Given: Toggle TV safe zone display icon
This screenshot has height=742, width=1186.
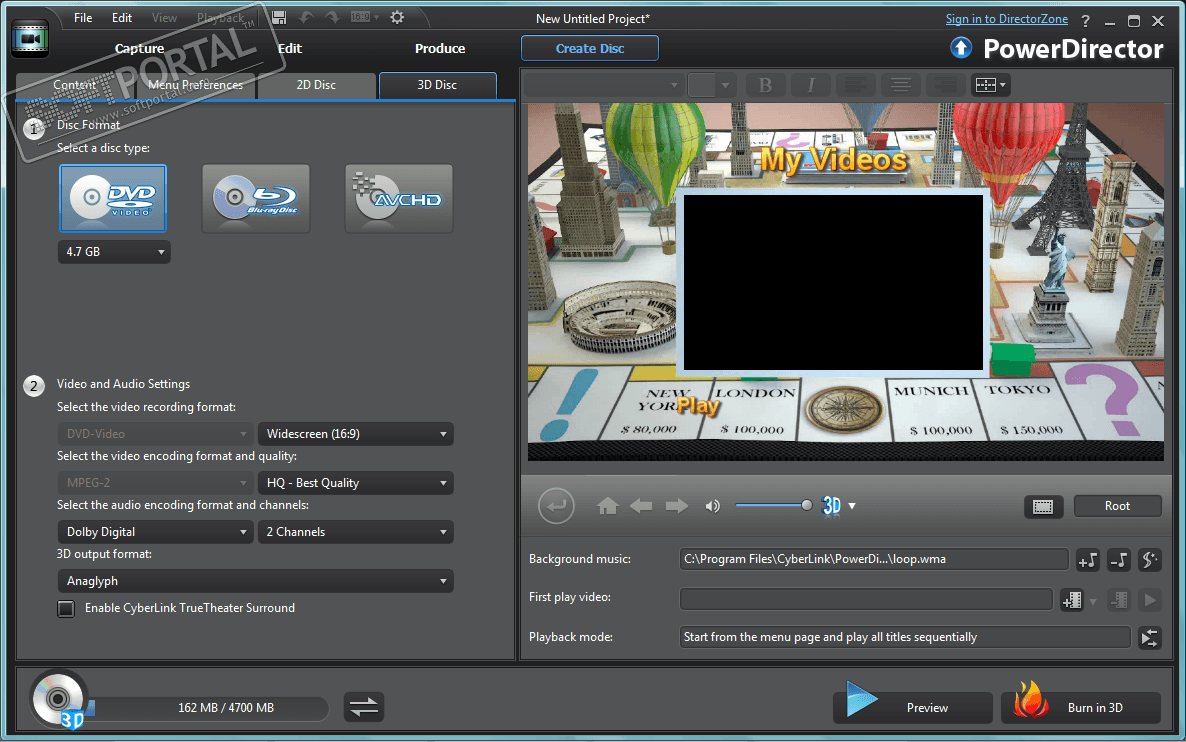Looking at the screenshot, I should click(1043, 506).
